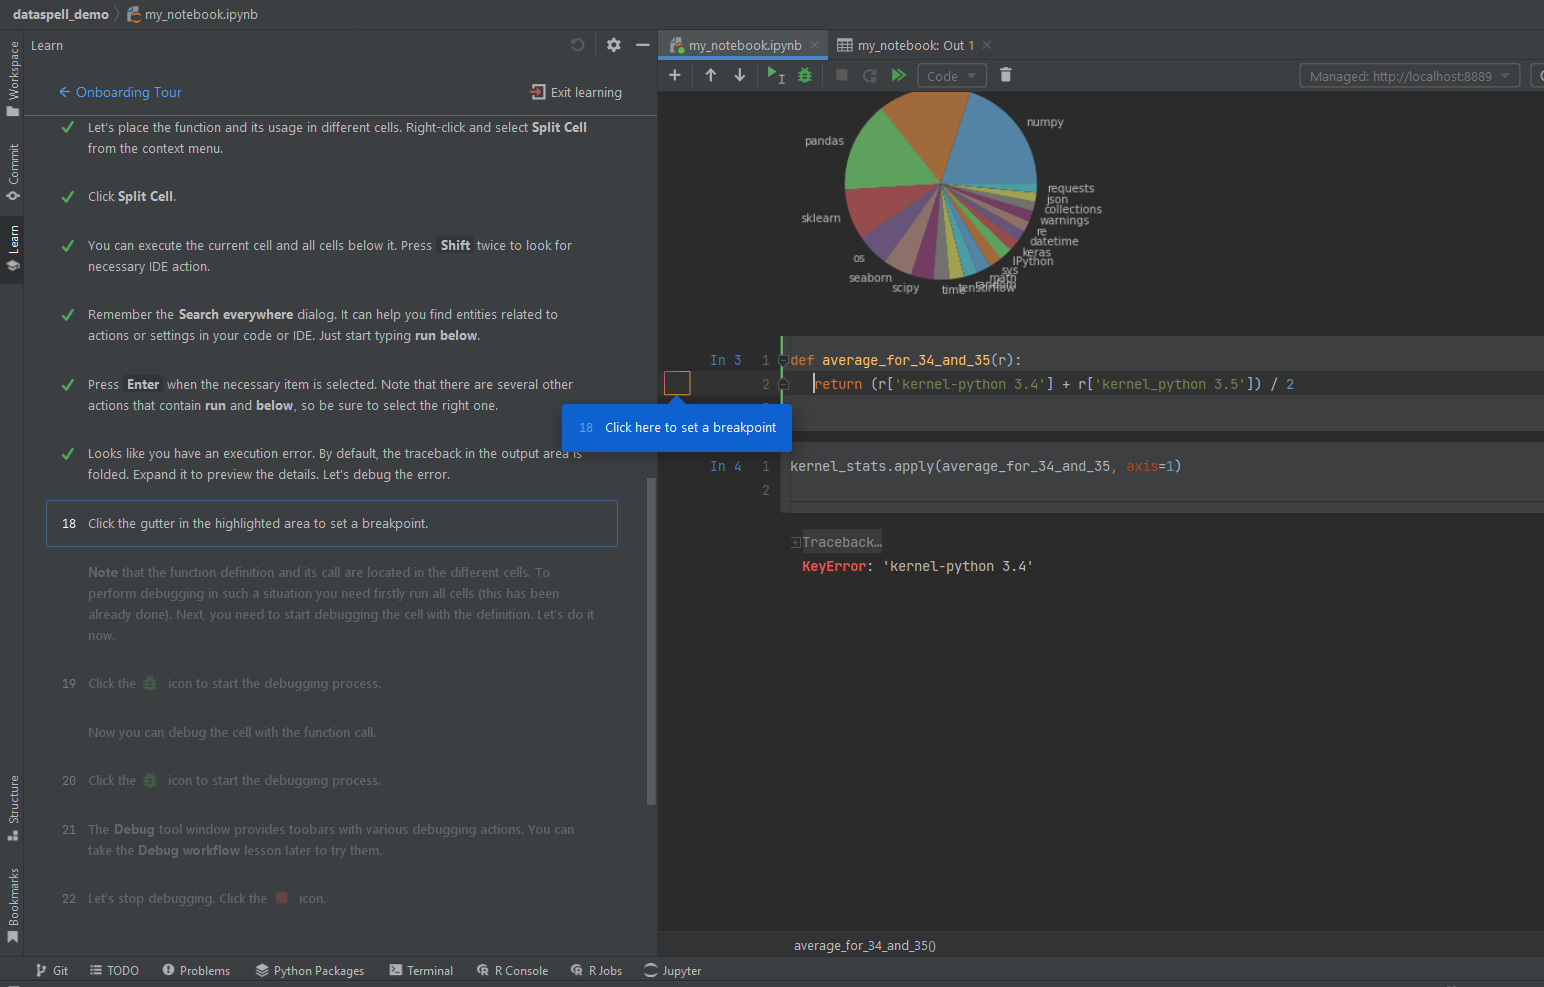The height and width of the screenshot is (987, 1544).
Task: Add a new notebook cell
Action: [675, 74]
